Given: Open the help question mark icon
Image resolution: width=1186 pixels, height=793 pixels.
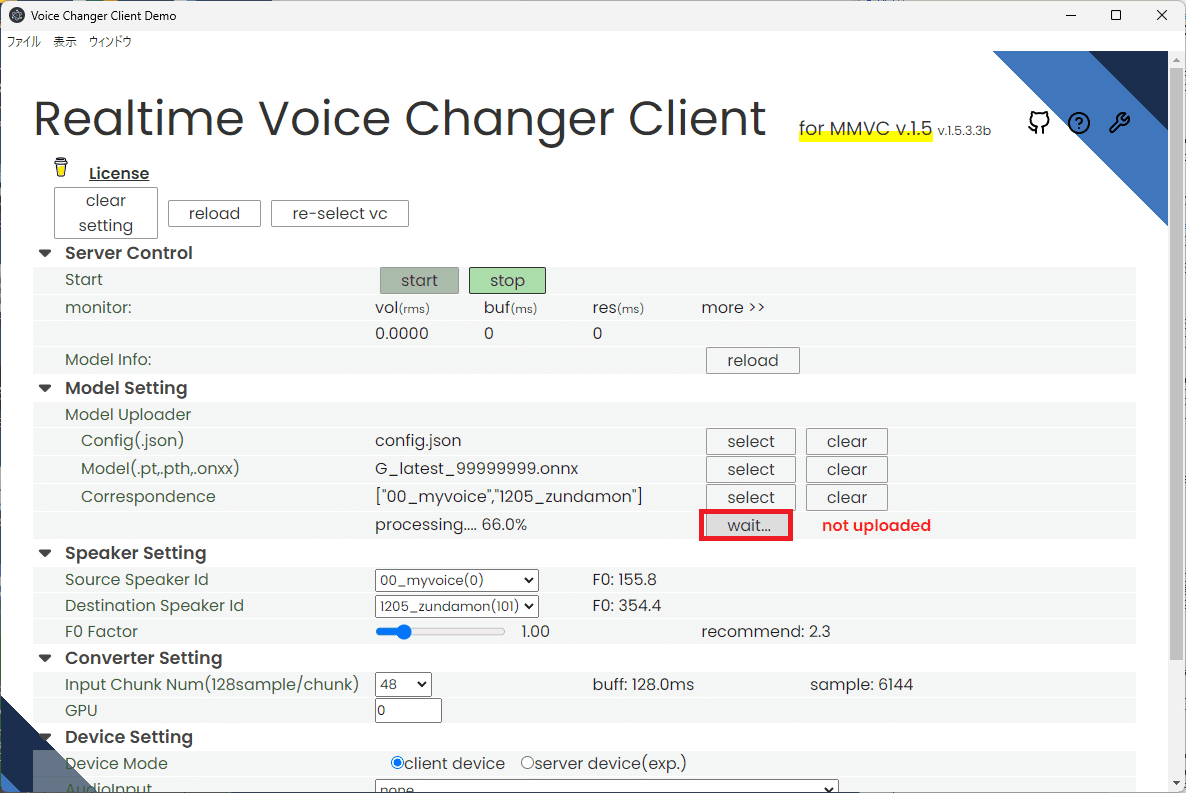Looking at the screenshot, I should [1079, 123].
